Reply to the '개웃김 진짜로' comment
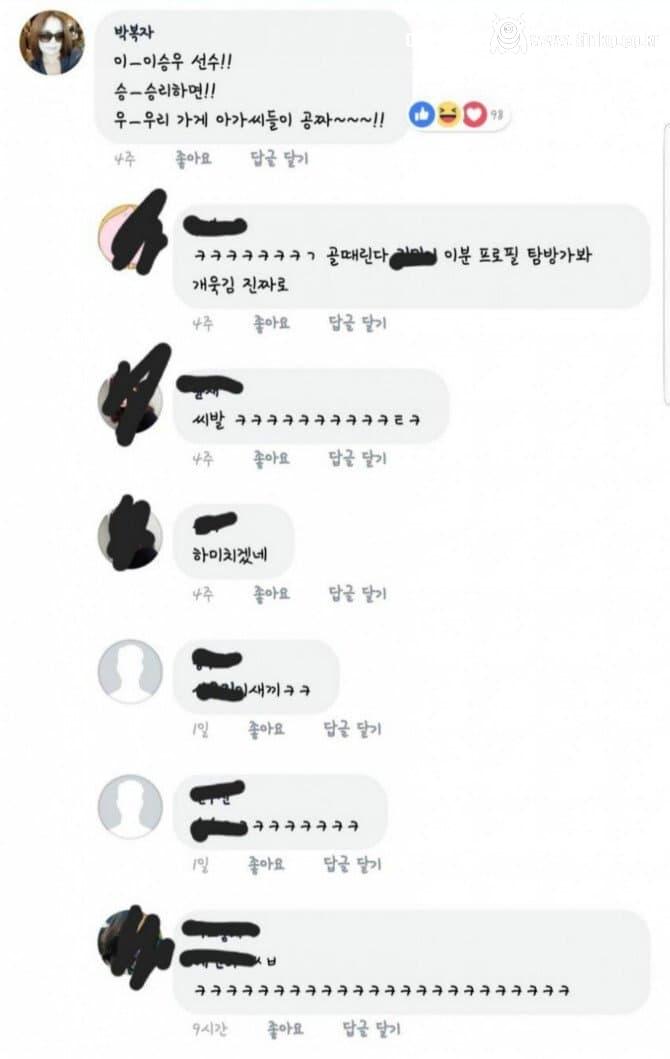The width and height of the screenshot is (670, 1059). [x=357, y=324]
